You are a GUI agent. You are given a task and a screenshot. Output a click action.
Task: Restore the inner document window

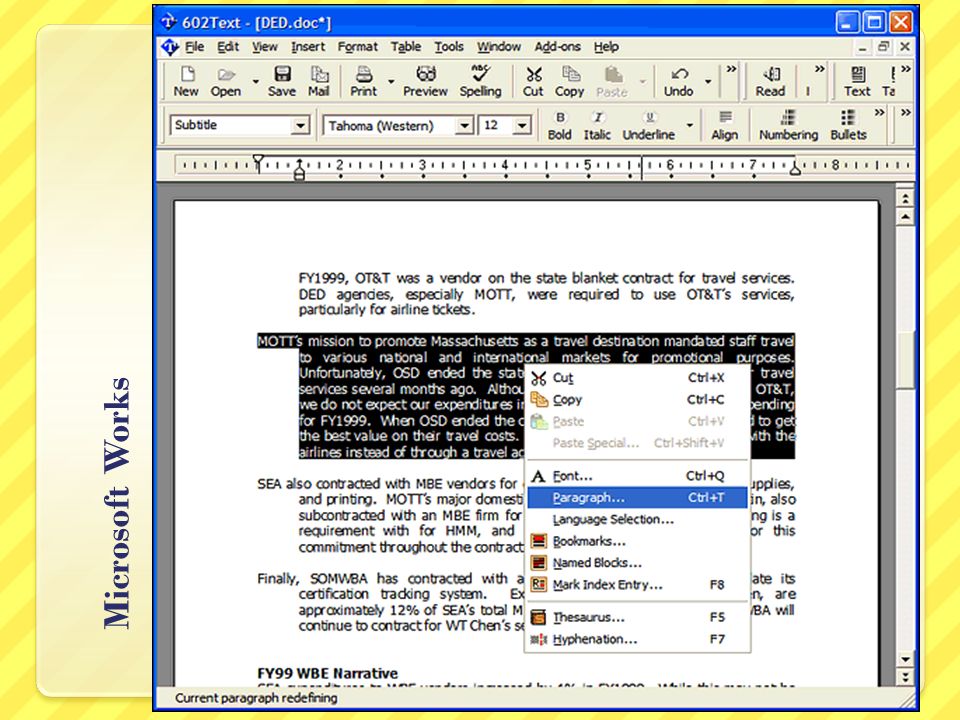[883, 47]
